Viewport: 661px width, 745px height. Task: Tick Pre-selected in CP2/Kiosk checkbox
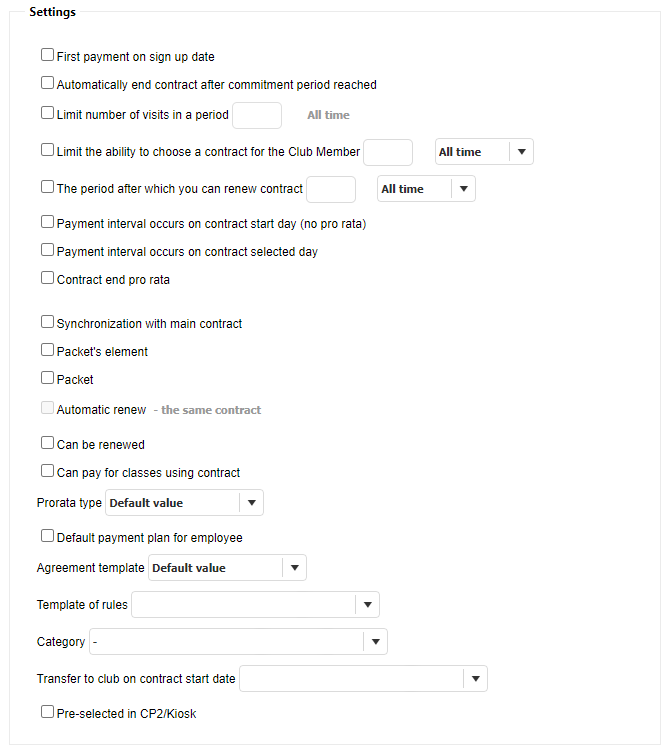(47, 713)
